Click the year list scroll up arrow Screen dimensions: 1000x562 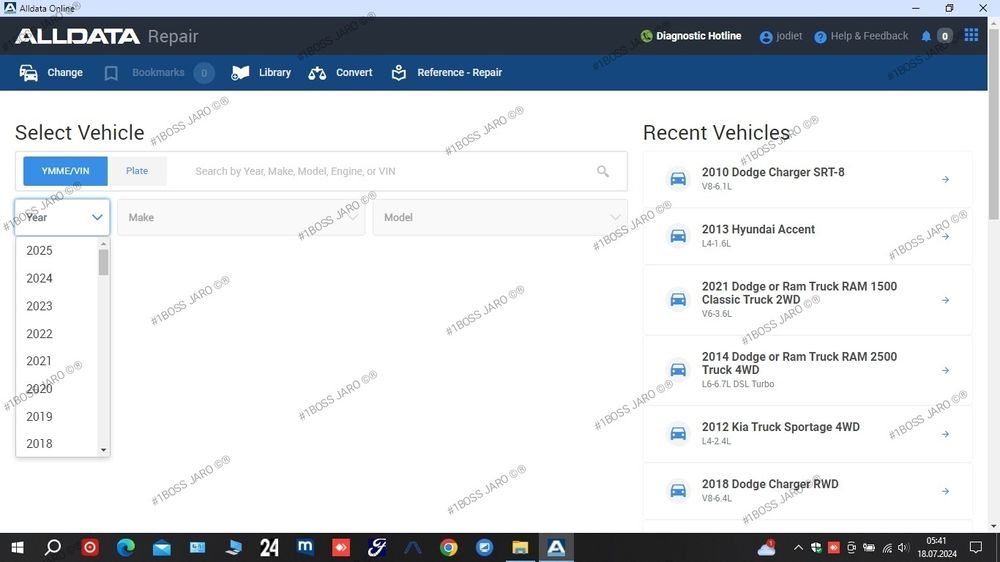tap(103, 244)
